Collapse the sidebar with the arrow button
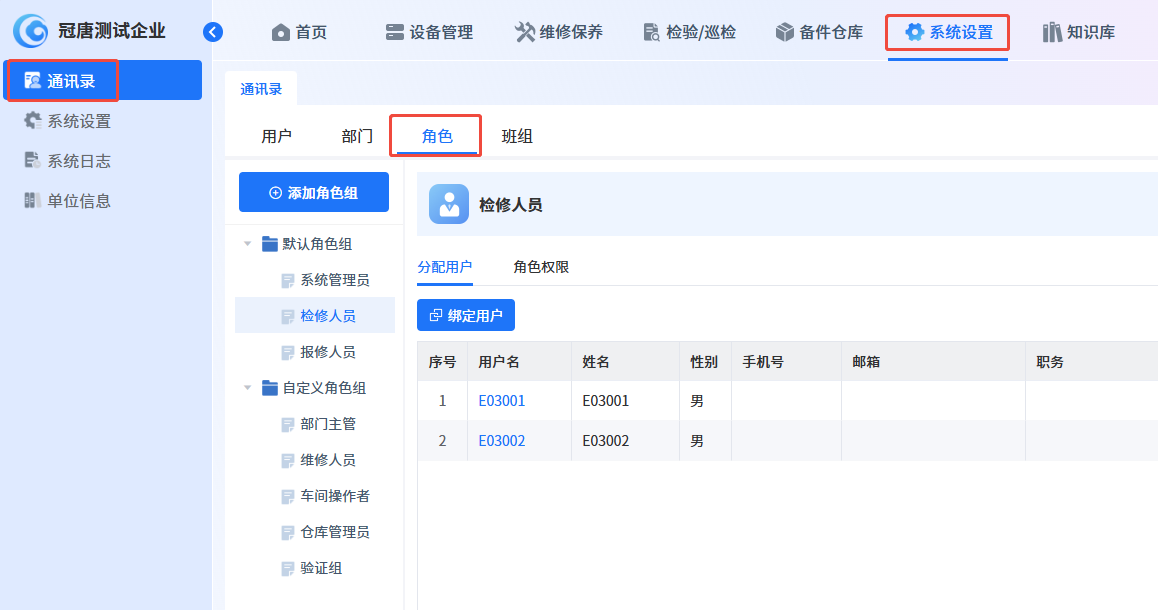Screen dimensions: 1158x610 pos(212,32)
